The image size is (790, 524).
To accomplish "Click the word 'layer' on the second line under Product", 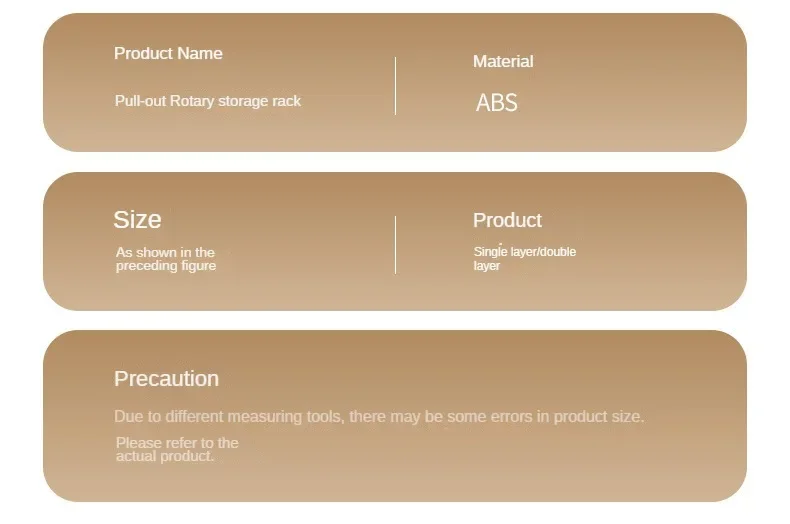I will [x=487, y=266].
